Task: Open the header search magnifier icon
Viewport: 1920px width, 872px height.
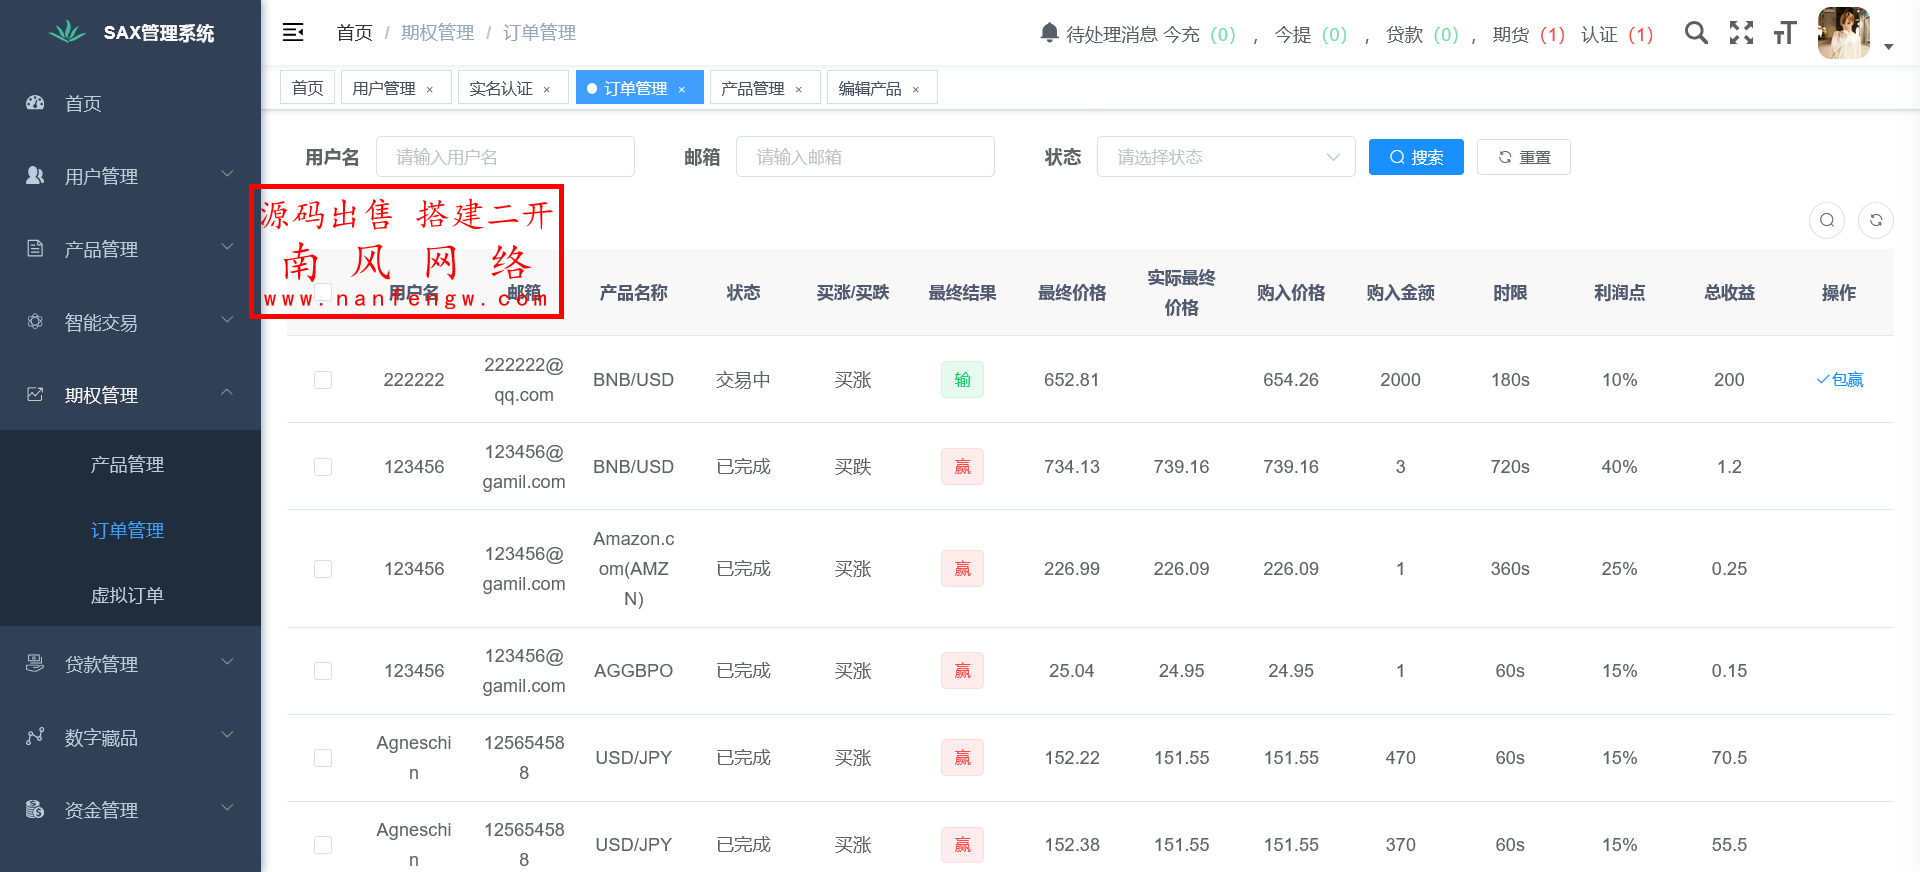Action: 1696,33
